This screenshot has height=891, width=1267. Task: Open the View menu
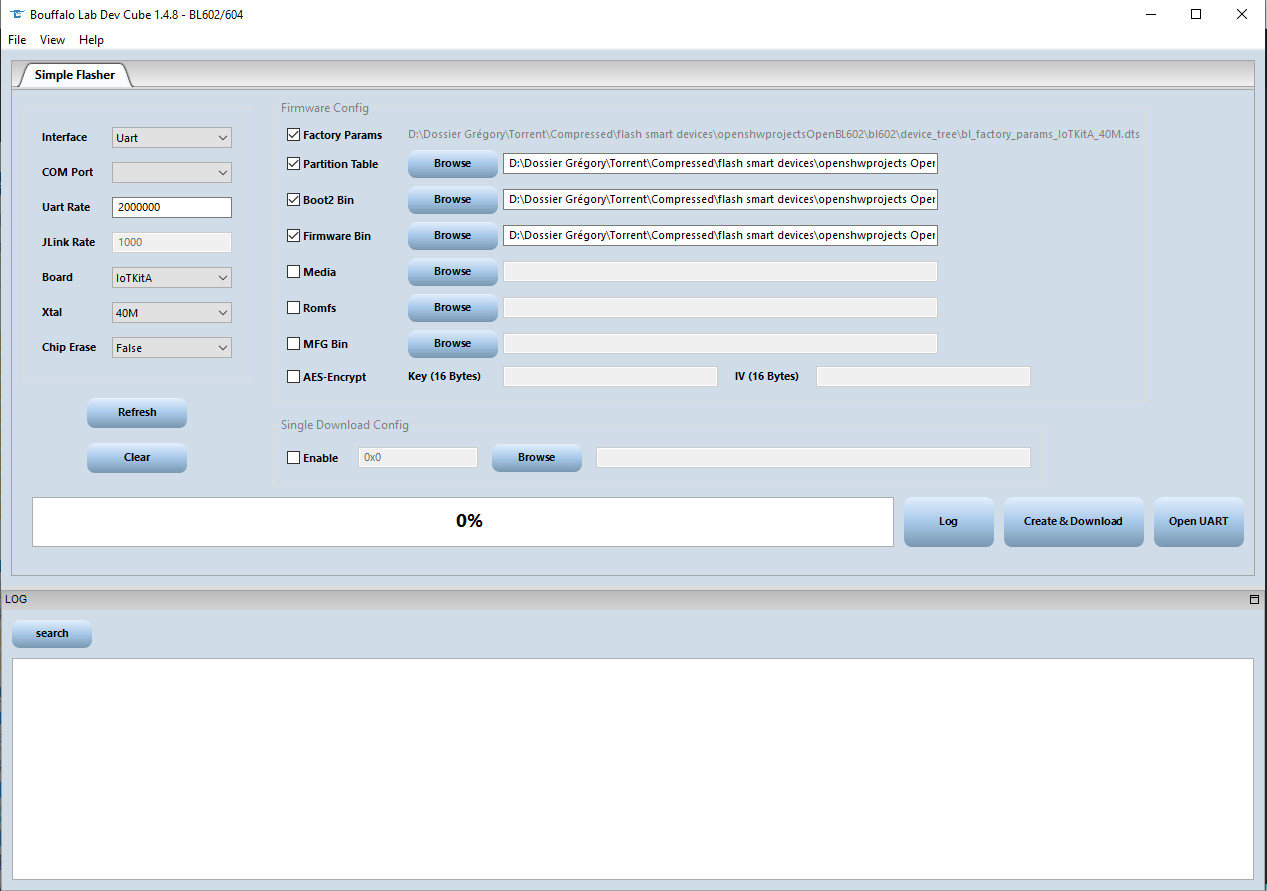[x=53, y=40]
